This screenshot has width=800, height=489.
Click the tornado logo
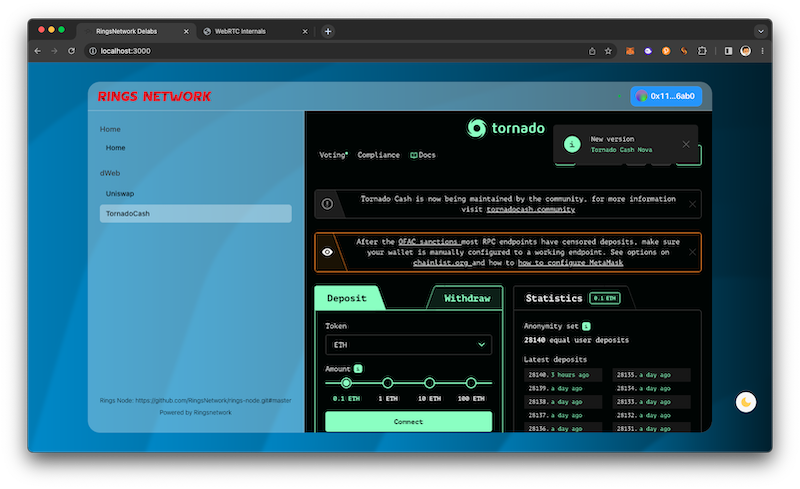tap(505, 128)
